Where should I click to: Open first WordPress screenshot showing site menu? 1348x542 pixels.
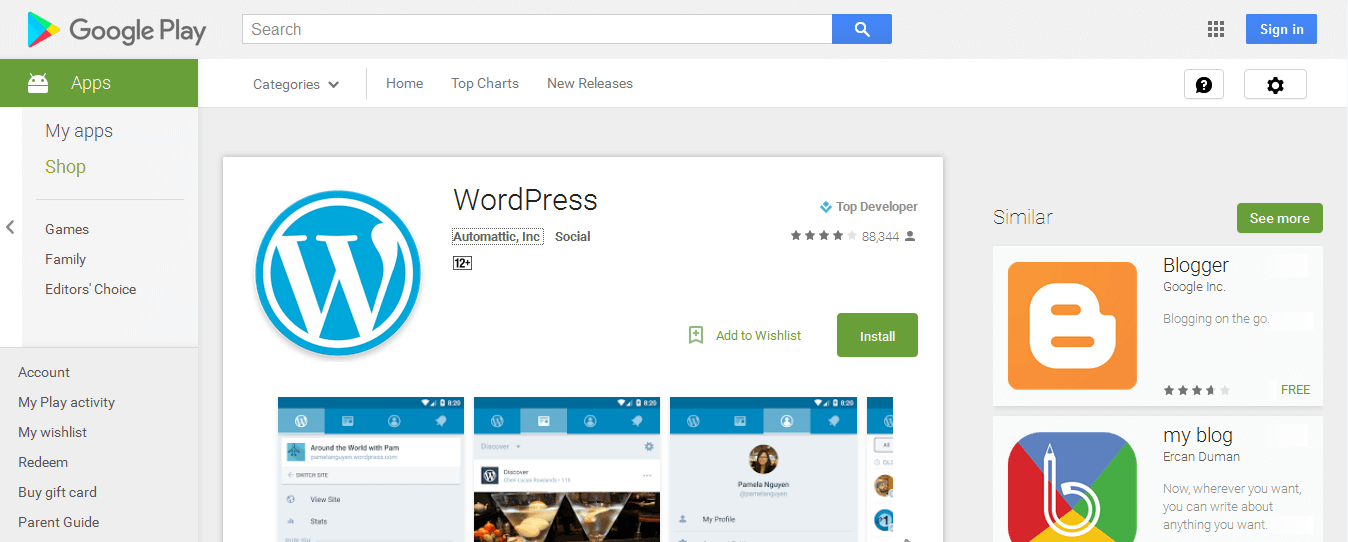tap(369, 469)
